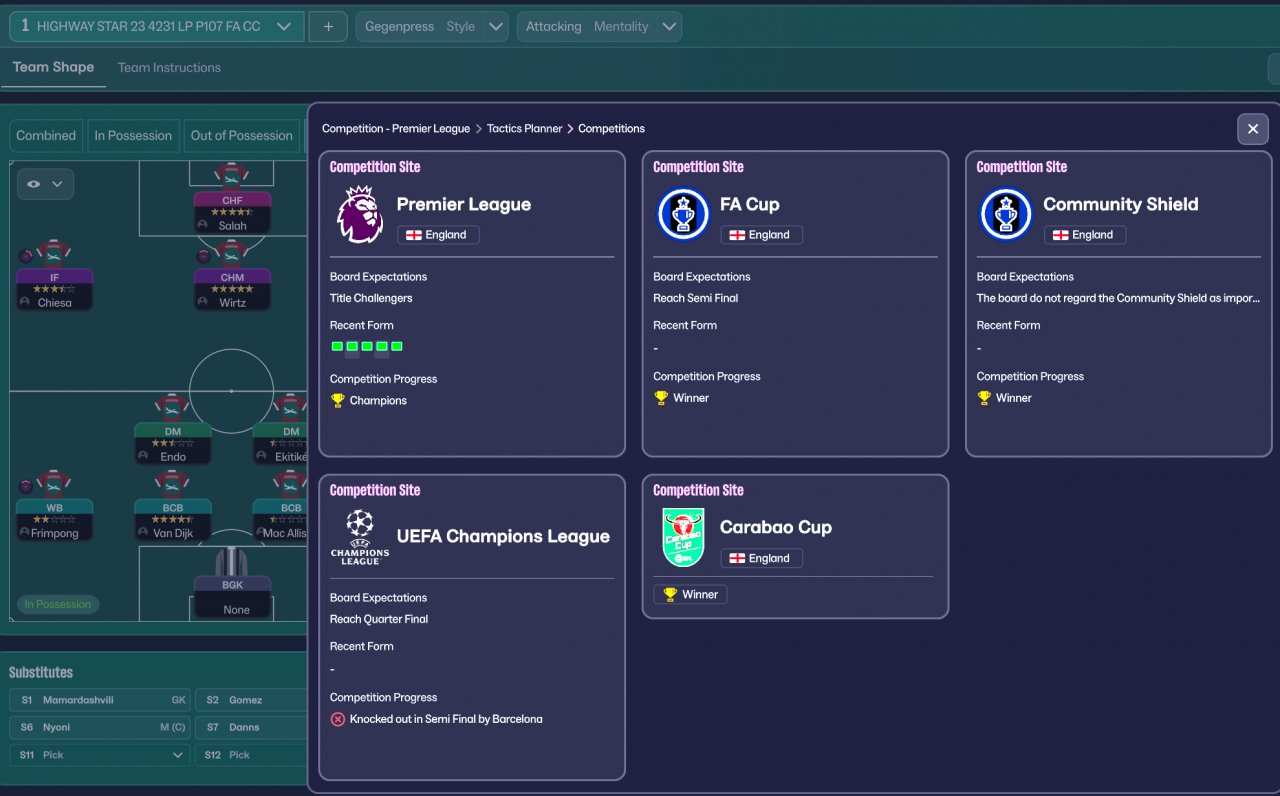The image size is (1280, 796).
Task: Open the S12 Pick substitute slot
Action: (250, 755)
